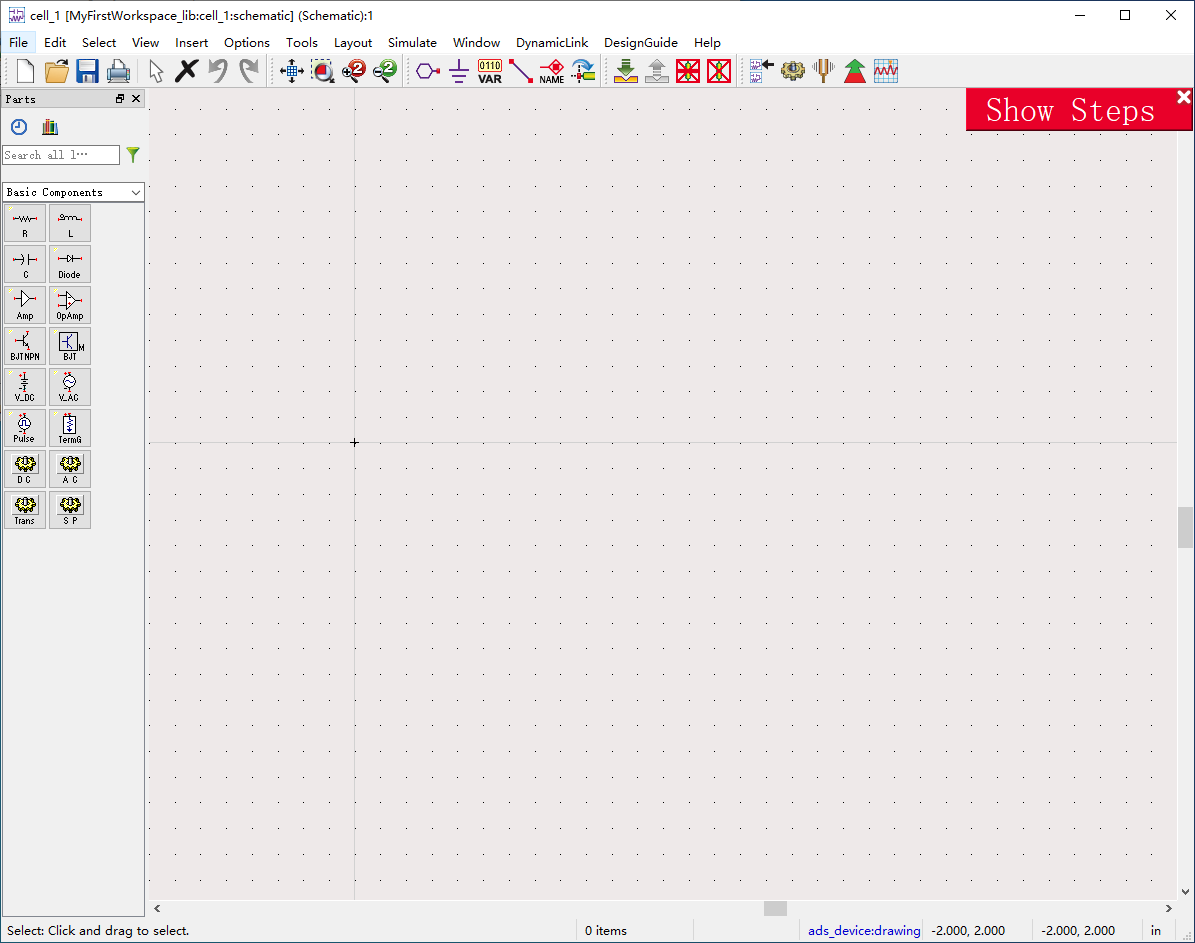
Task: Click the Show Steps banner
Action: point(1069,111)
